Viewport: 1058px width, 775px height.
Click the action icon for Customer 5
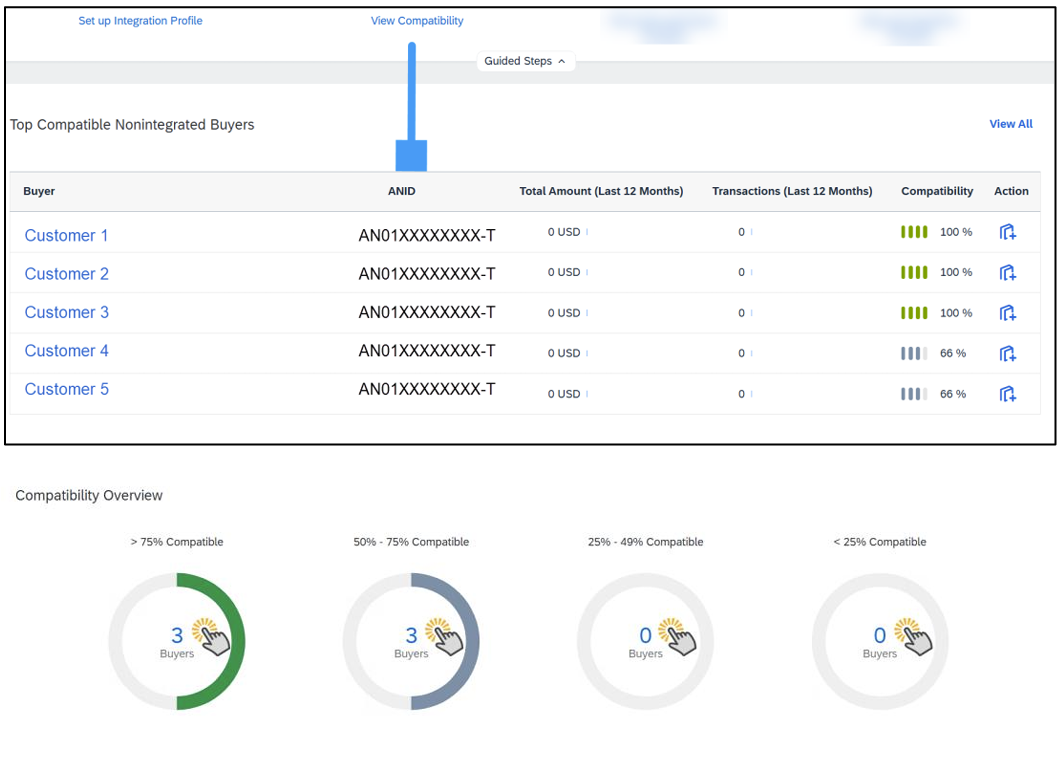pyautogui.click(x=1008, y=394)
